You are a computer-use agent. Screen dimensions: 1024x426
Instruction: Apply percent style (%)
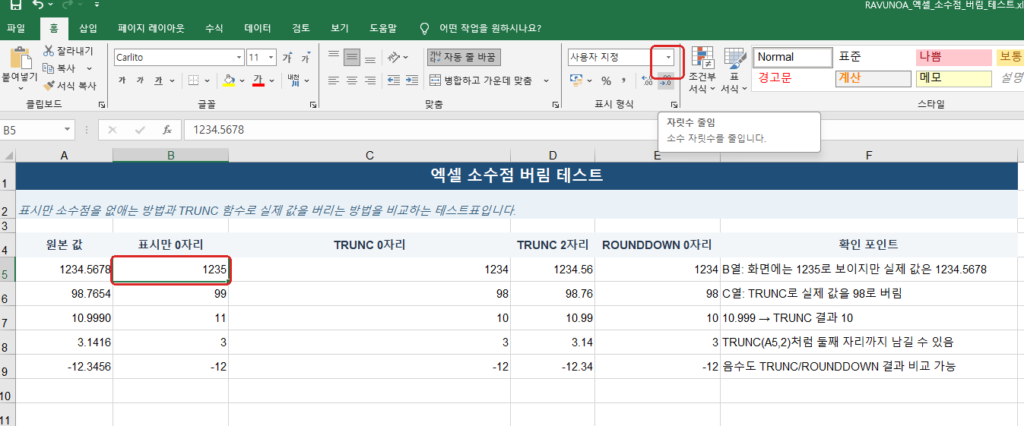tap(606, 80)
